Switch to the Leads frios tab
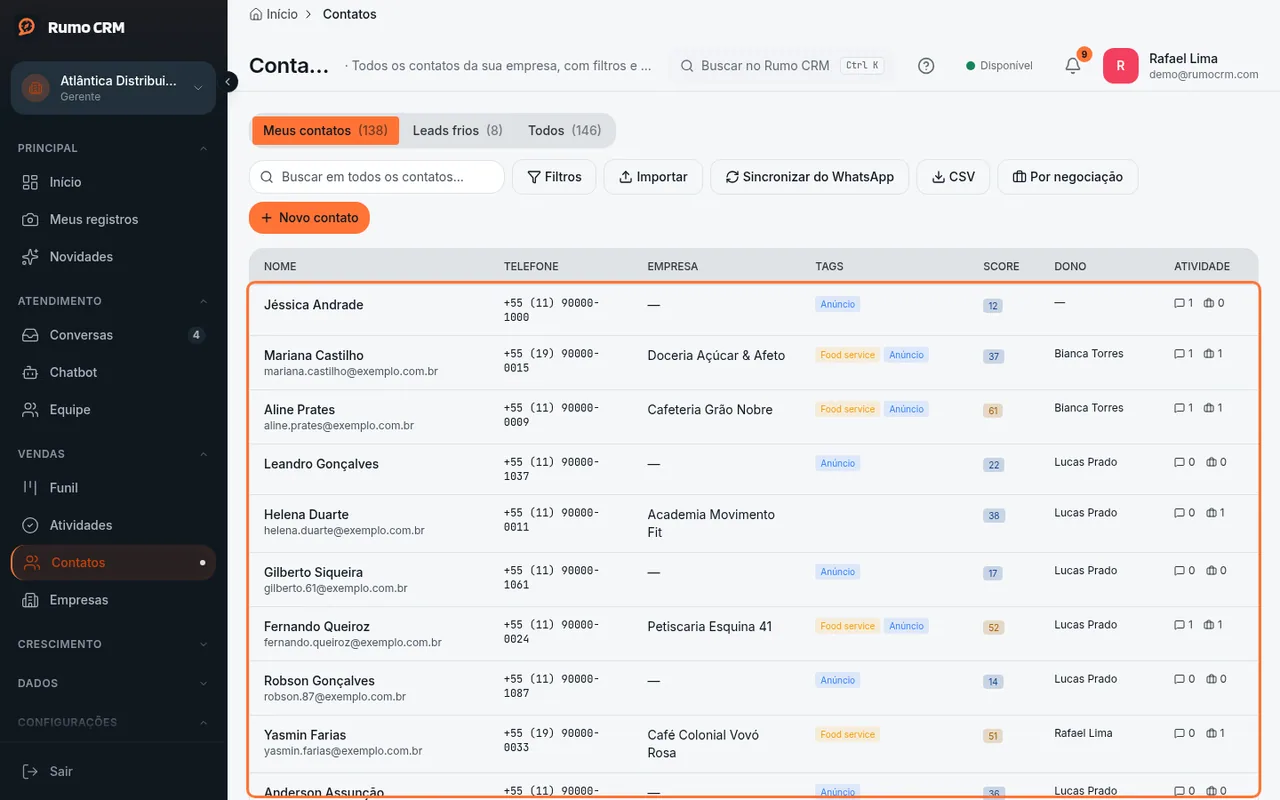 point(458,131)
